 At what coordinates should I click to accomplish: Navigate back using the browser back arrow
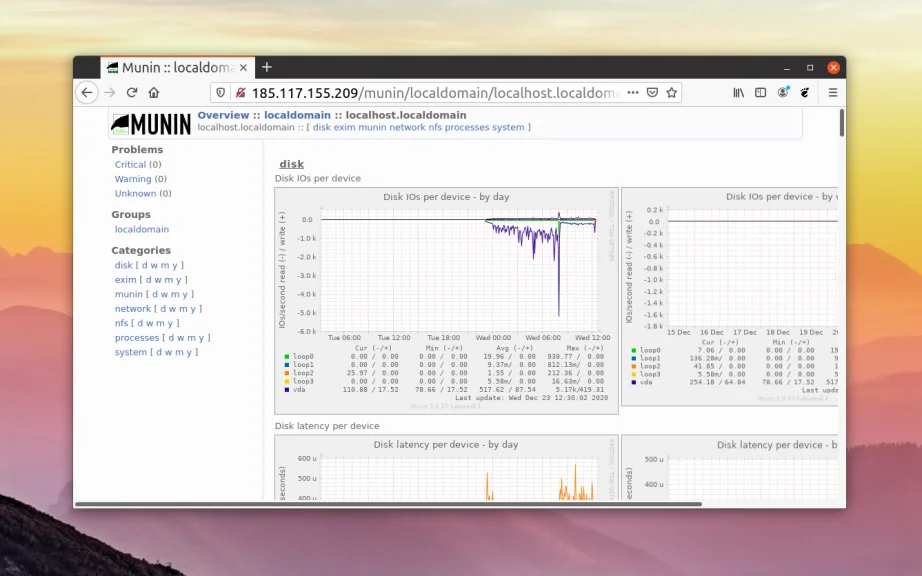pyautogui.click(x=87, y=92)
